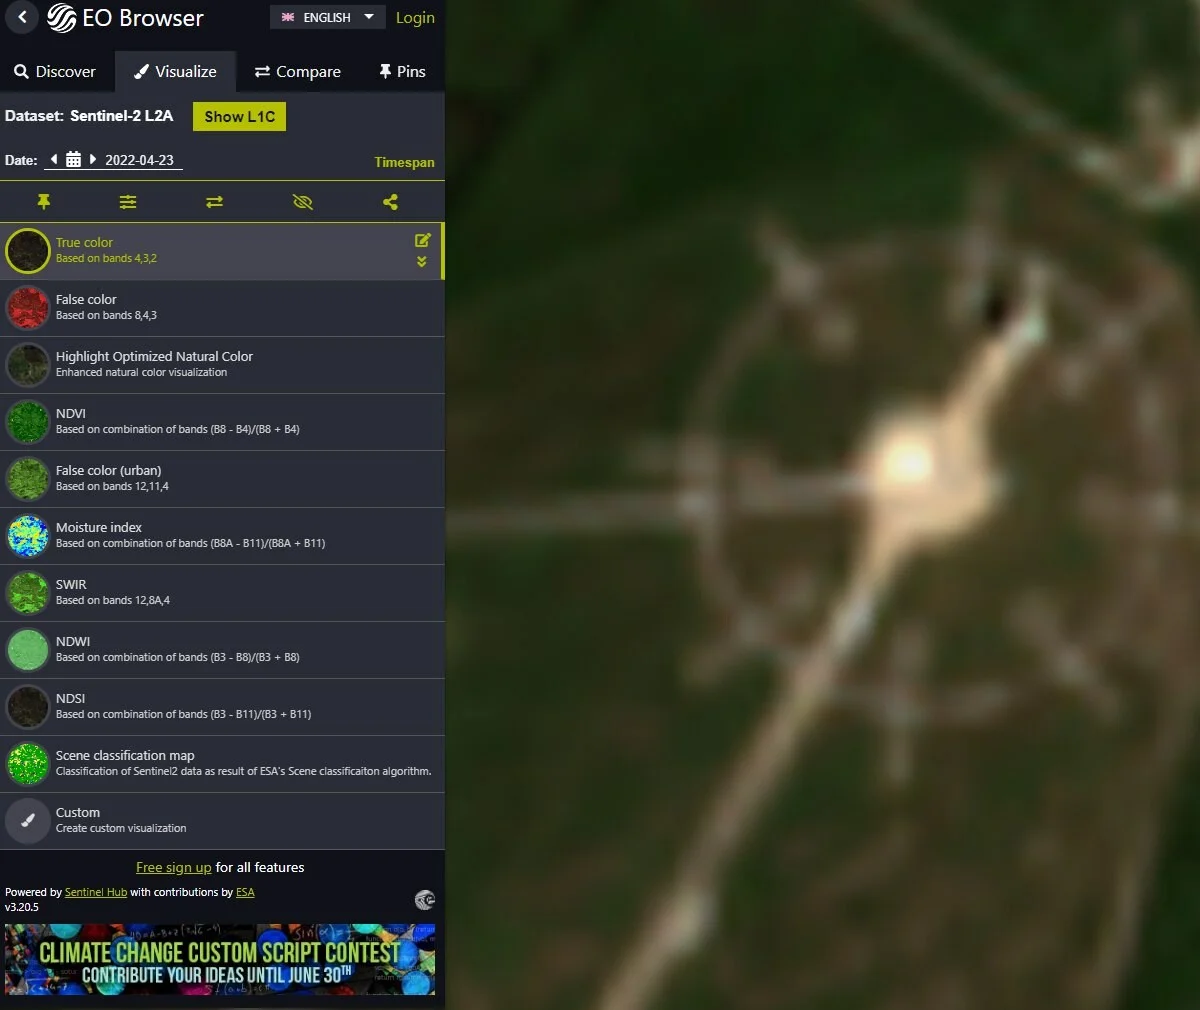Open the Climate Change Custom Script Contest banner
This screenshot has height=1010, width=1200.
click(220, 959)
